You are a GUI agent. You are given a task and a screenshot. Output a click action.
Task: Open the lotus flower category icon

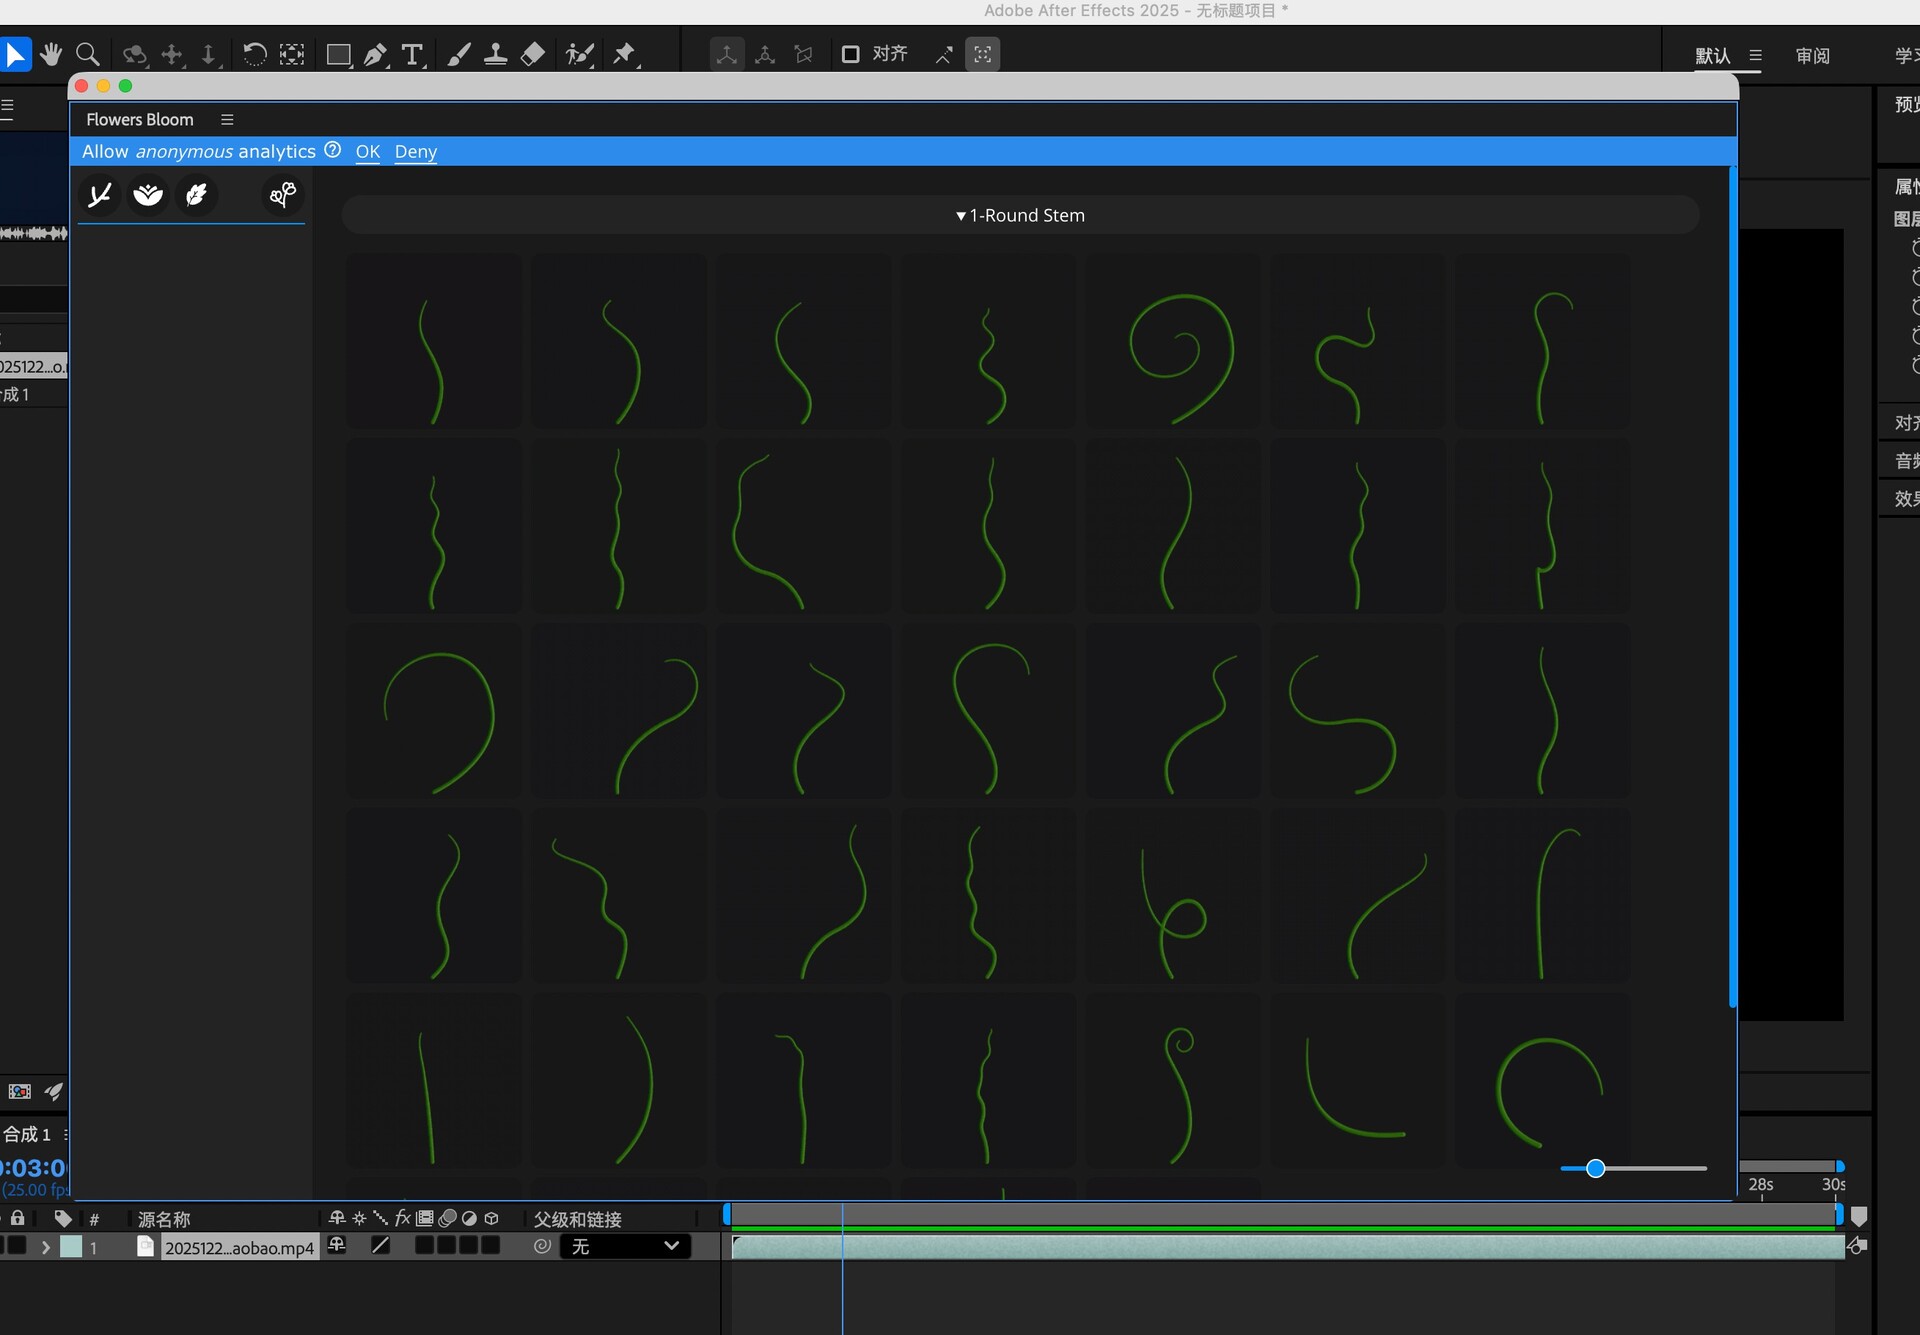148,194
